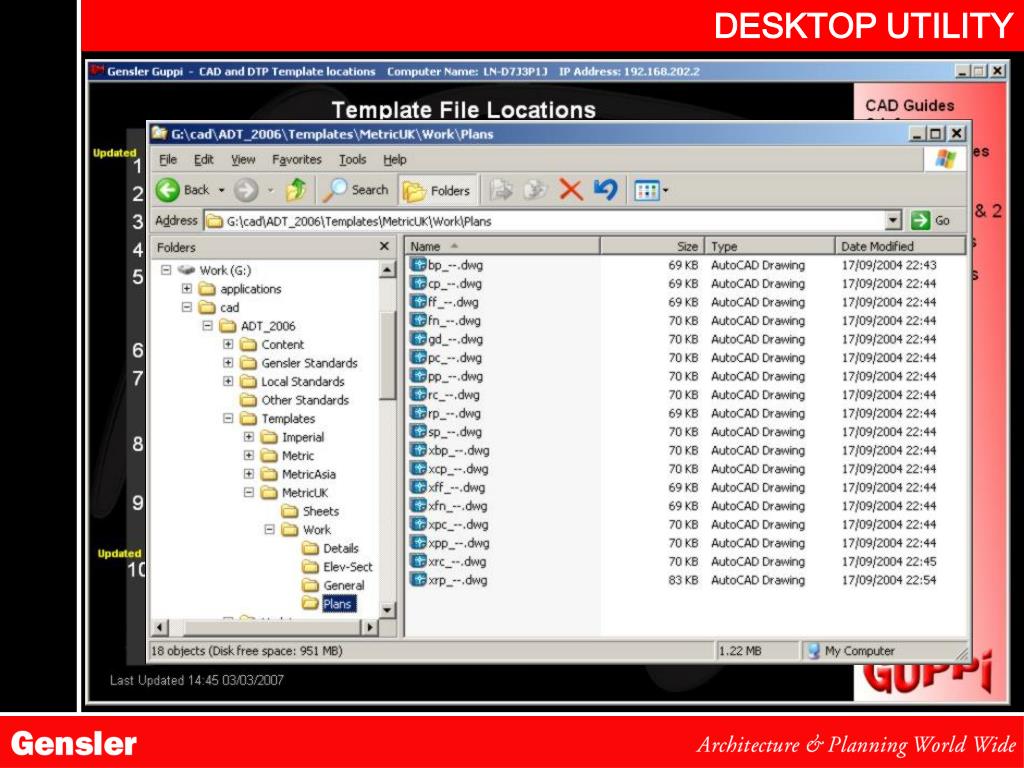Screen dimensions: 1024x768
Task: Close the Folders pane with X
Action: coord(384,246)
